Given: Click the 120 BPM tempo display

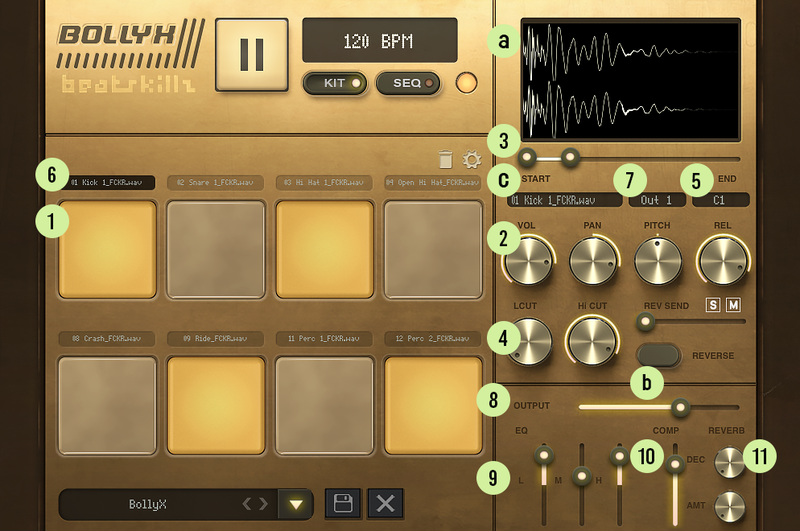Looking at the screenshot, I should (x=379, y=42).
